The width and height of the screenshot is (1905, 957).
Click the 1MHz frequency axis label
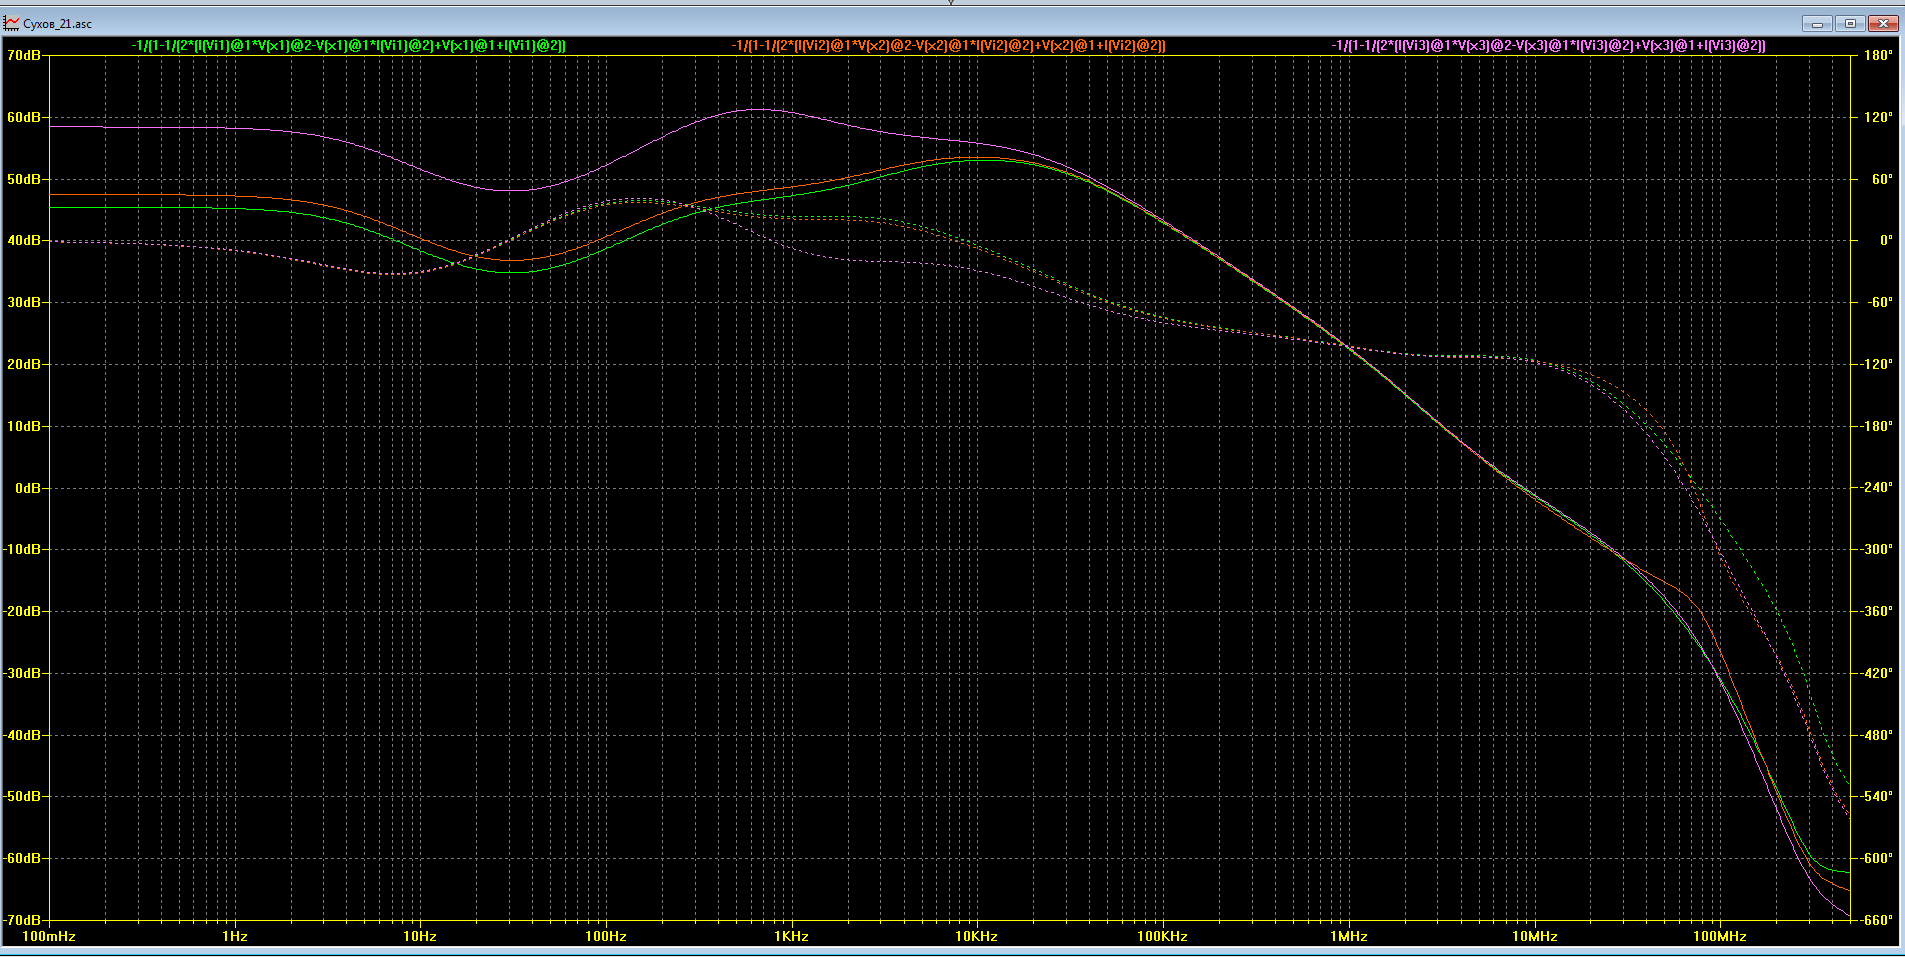[1348, 936]
